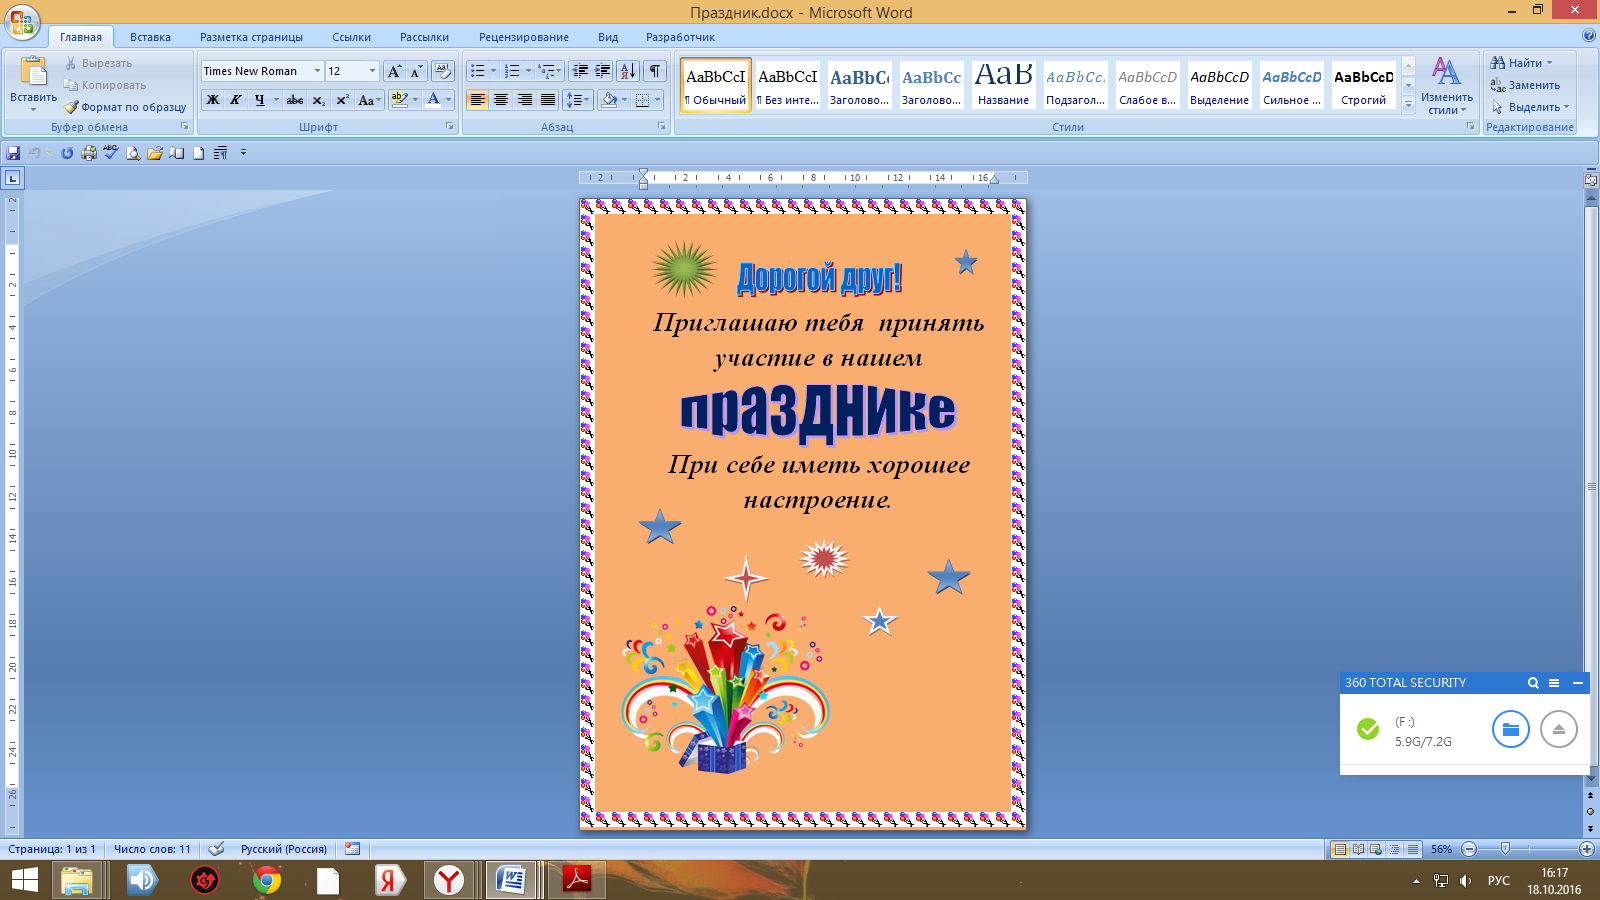Open font size 12 dropdown

tap(372, 71)
